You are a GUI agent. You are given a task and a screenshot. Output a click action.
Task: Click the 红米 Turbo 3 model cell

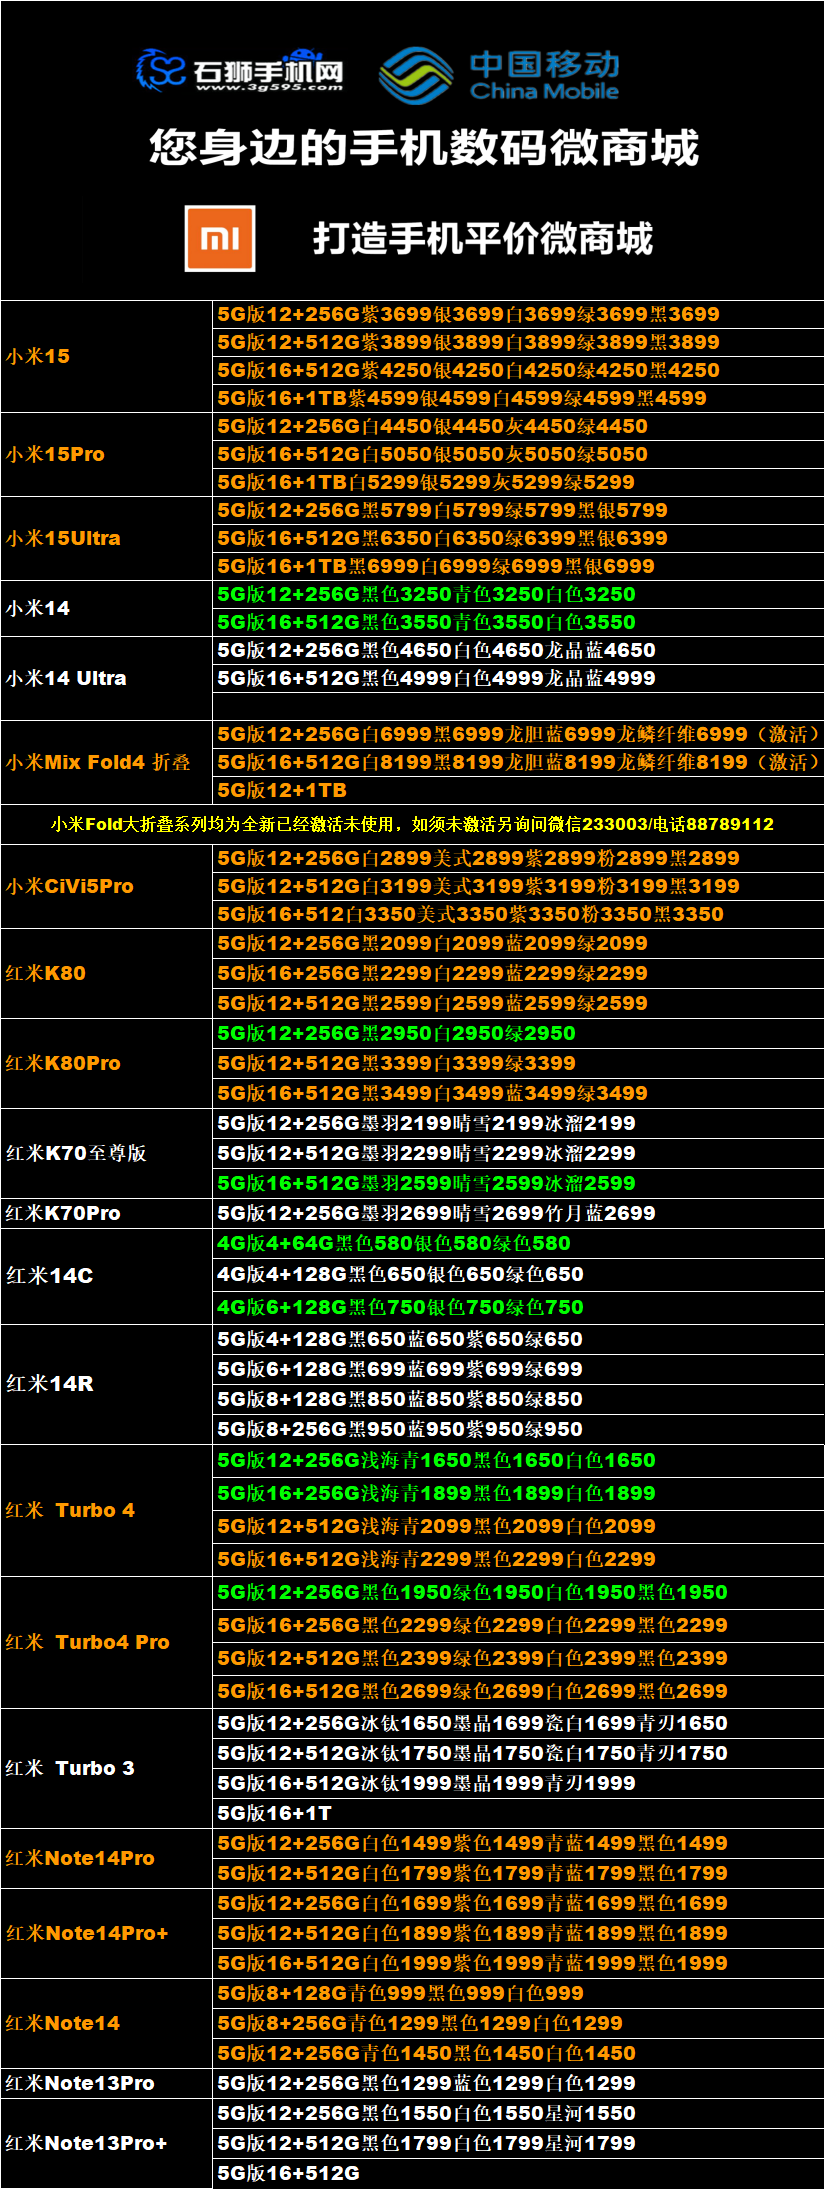(107, 1768)
